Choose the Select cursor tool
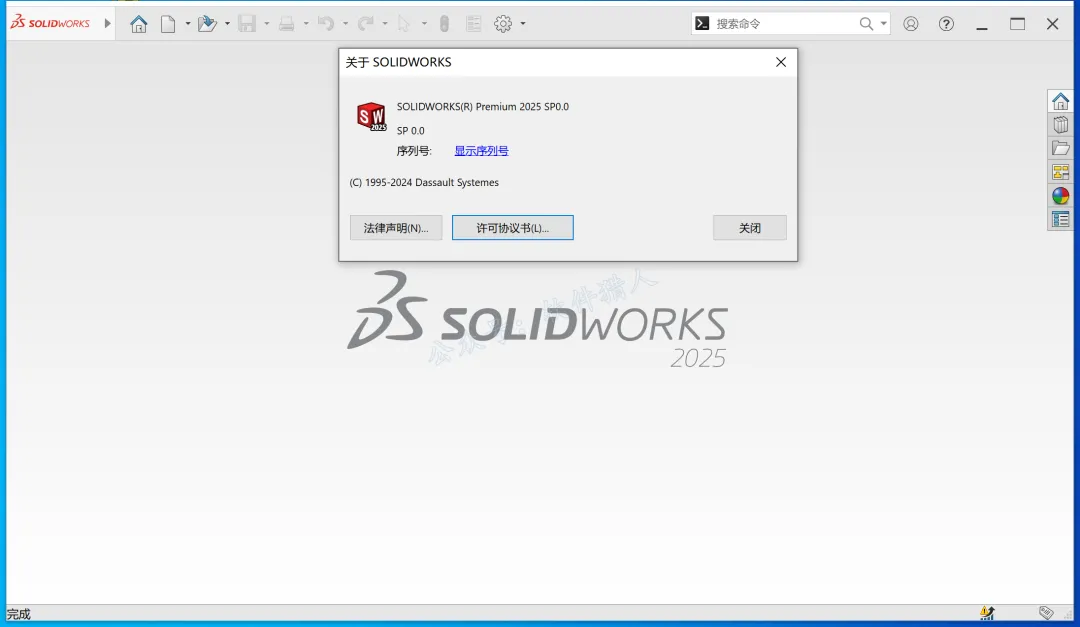The image size is (1080, 627). (x=404, y=24)
